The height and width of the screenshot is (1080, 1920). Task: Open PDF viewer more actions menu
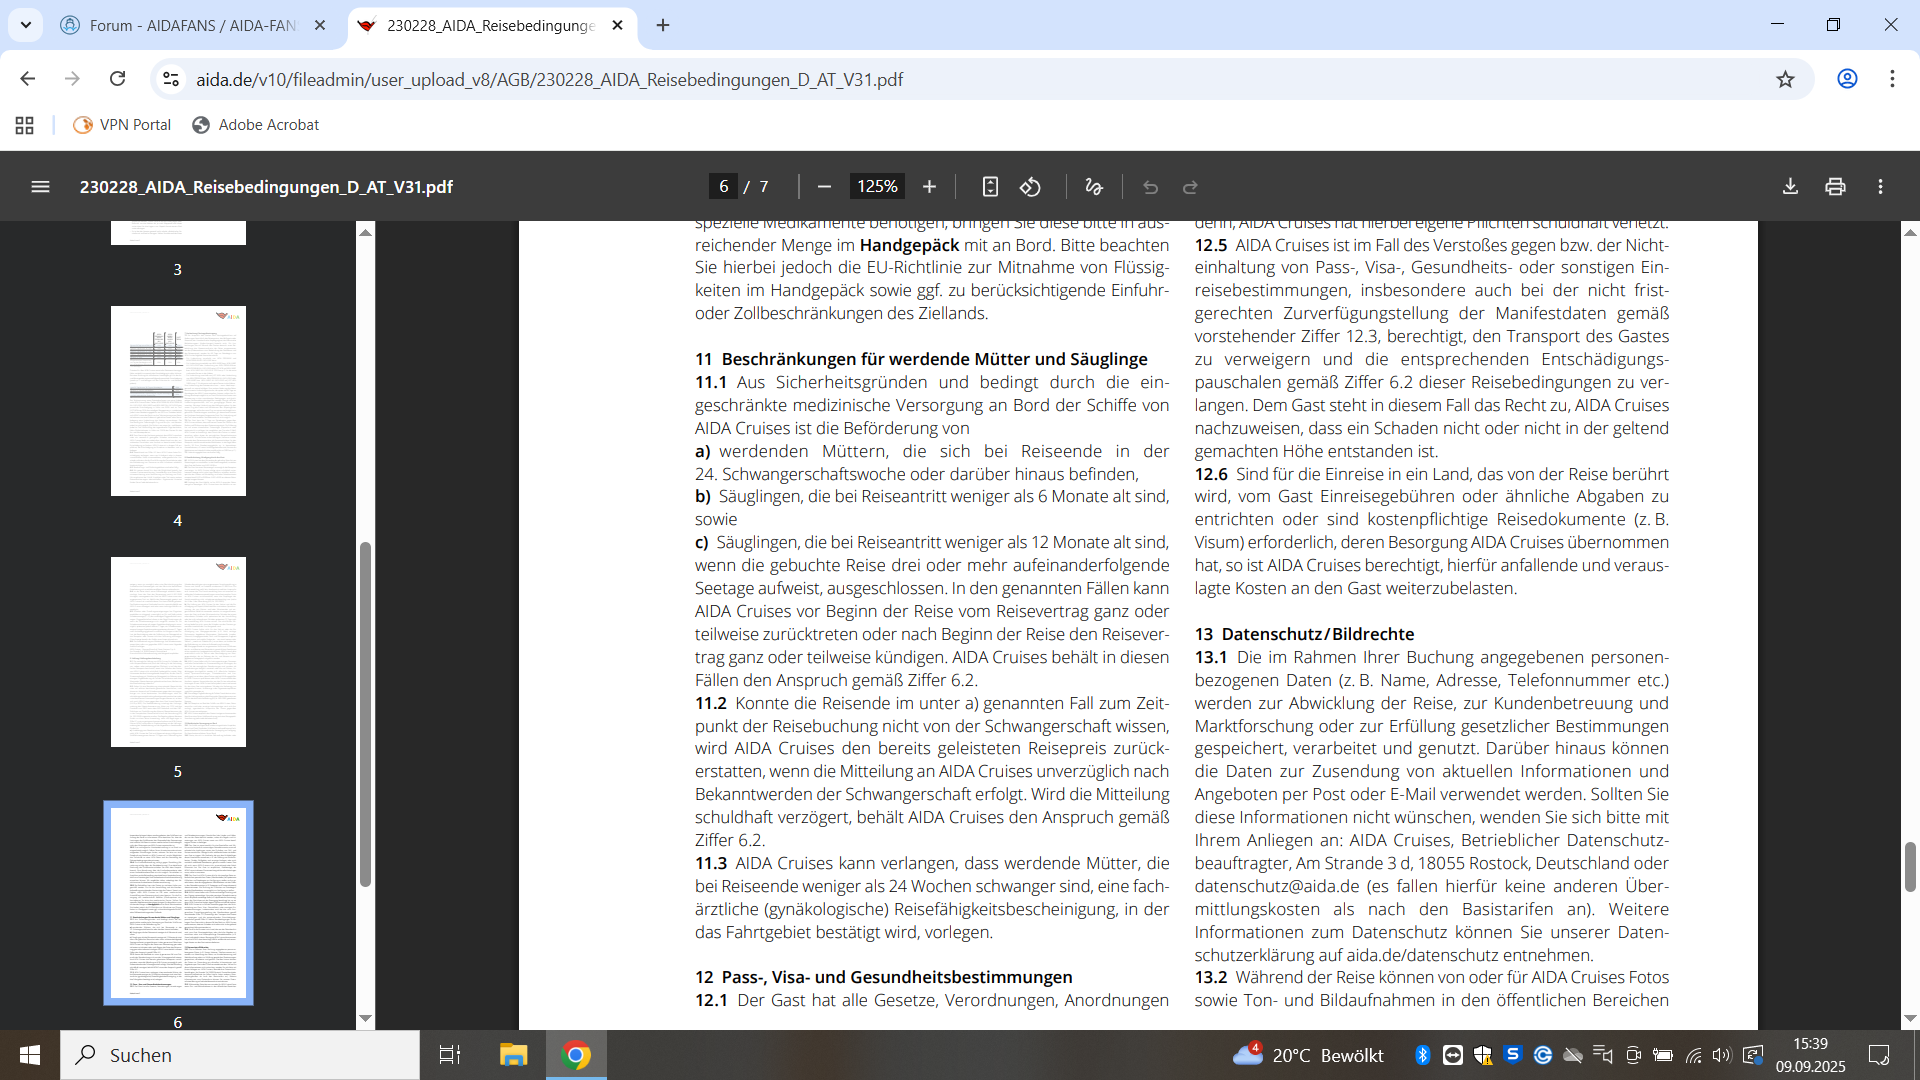coord(1880,187)
